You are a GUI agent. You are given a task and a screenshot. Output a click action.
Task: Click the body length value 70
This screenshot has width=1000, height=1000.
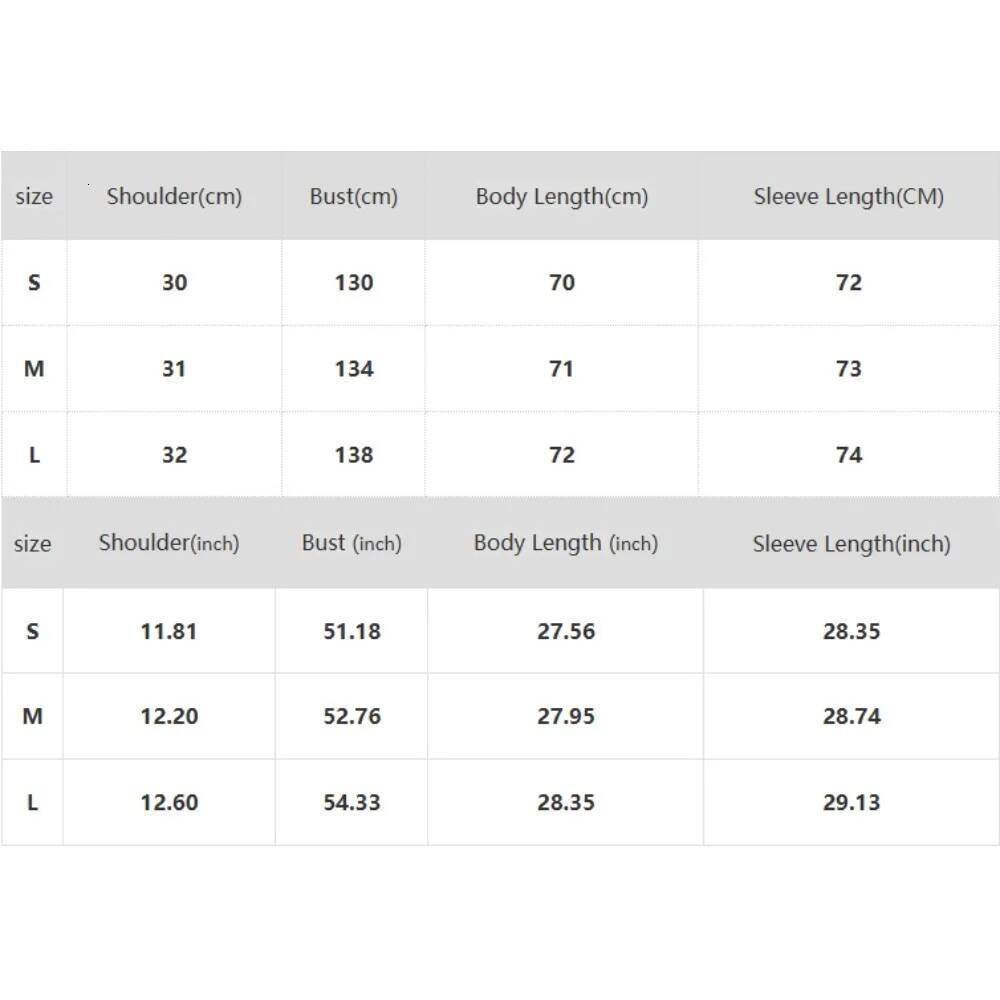coord(562,283)
